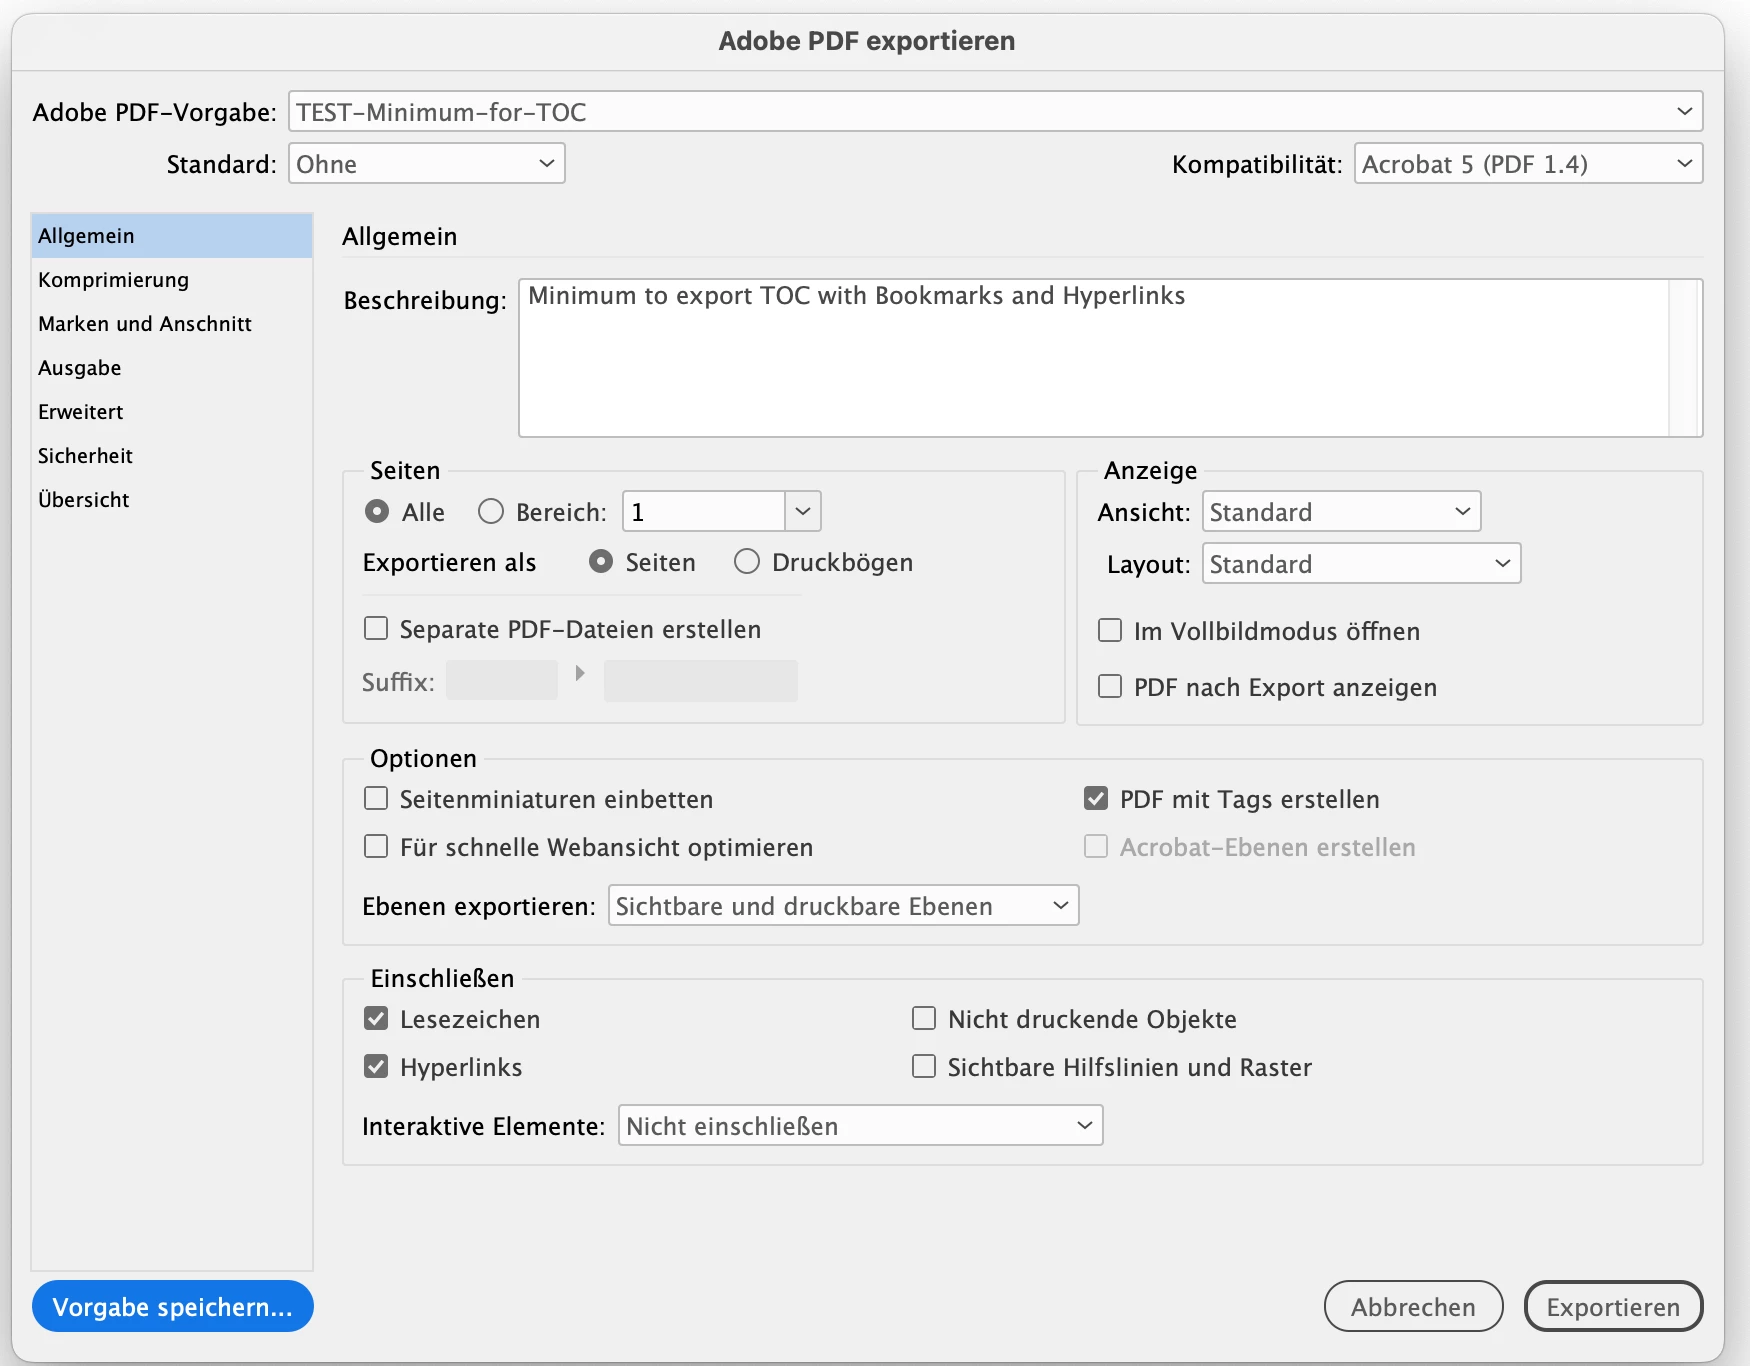Open the Ansicht dropdown

tap(1341, 511)
